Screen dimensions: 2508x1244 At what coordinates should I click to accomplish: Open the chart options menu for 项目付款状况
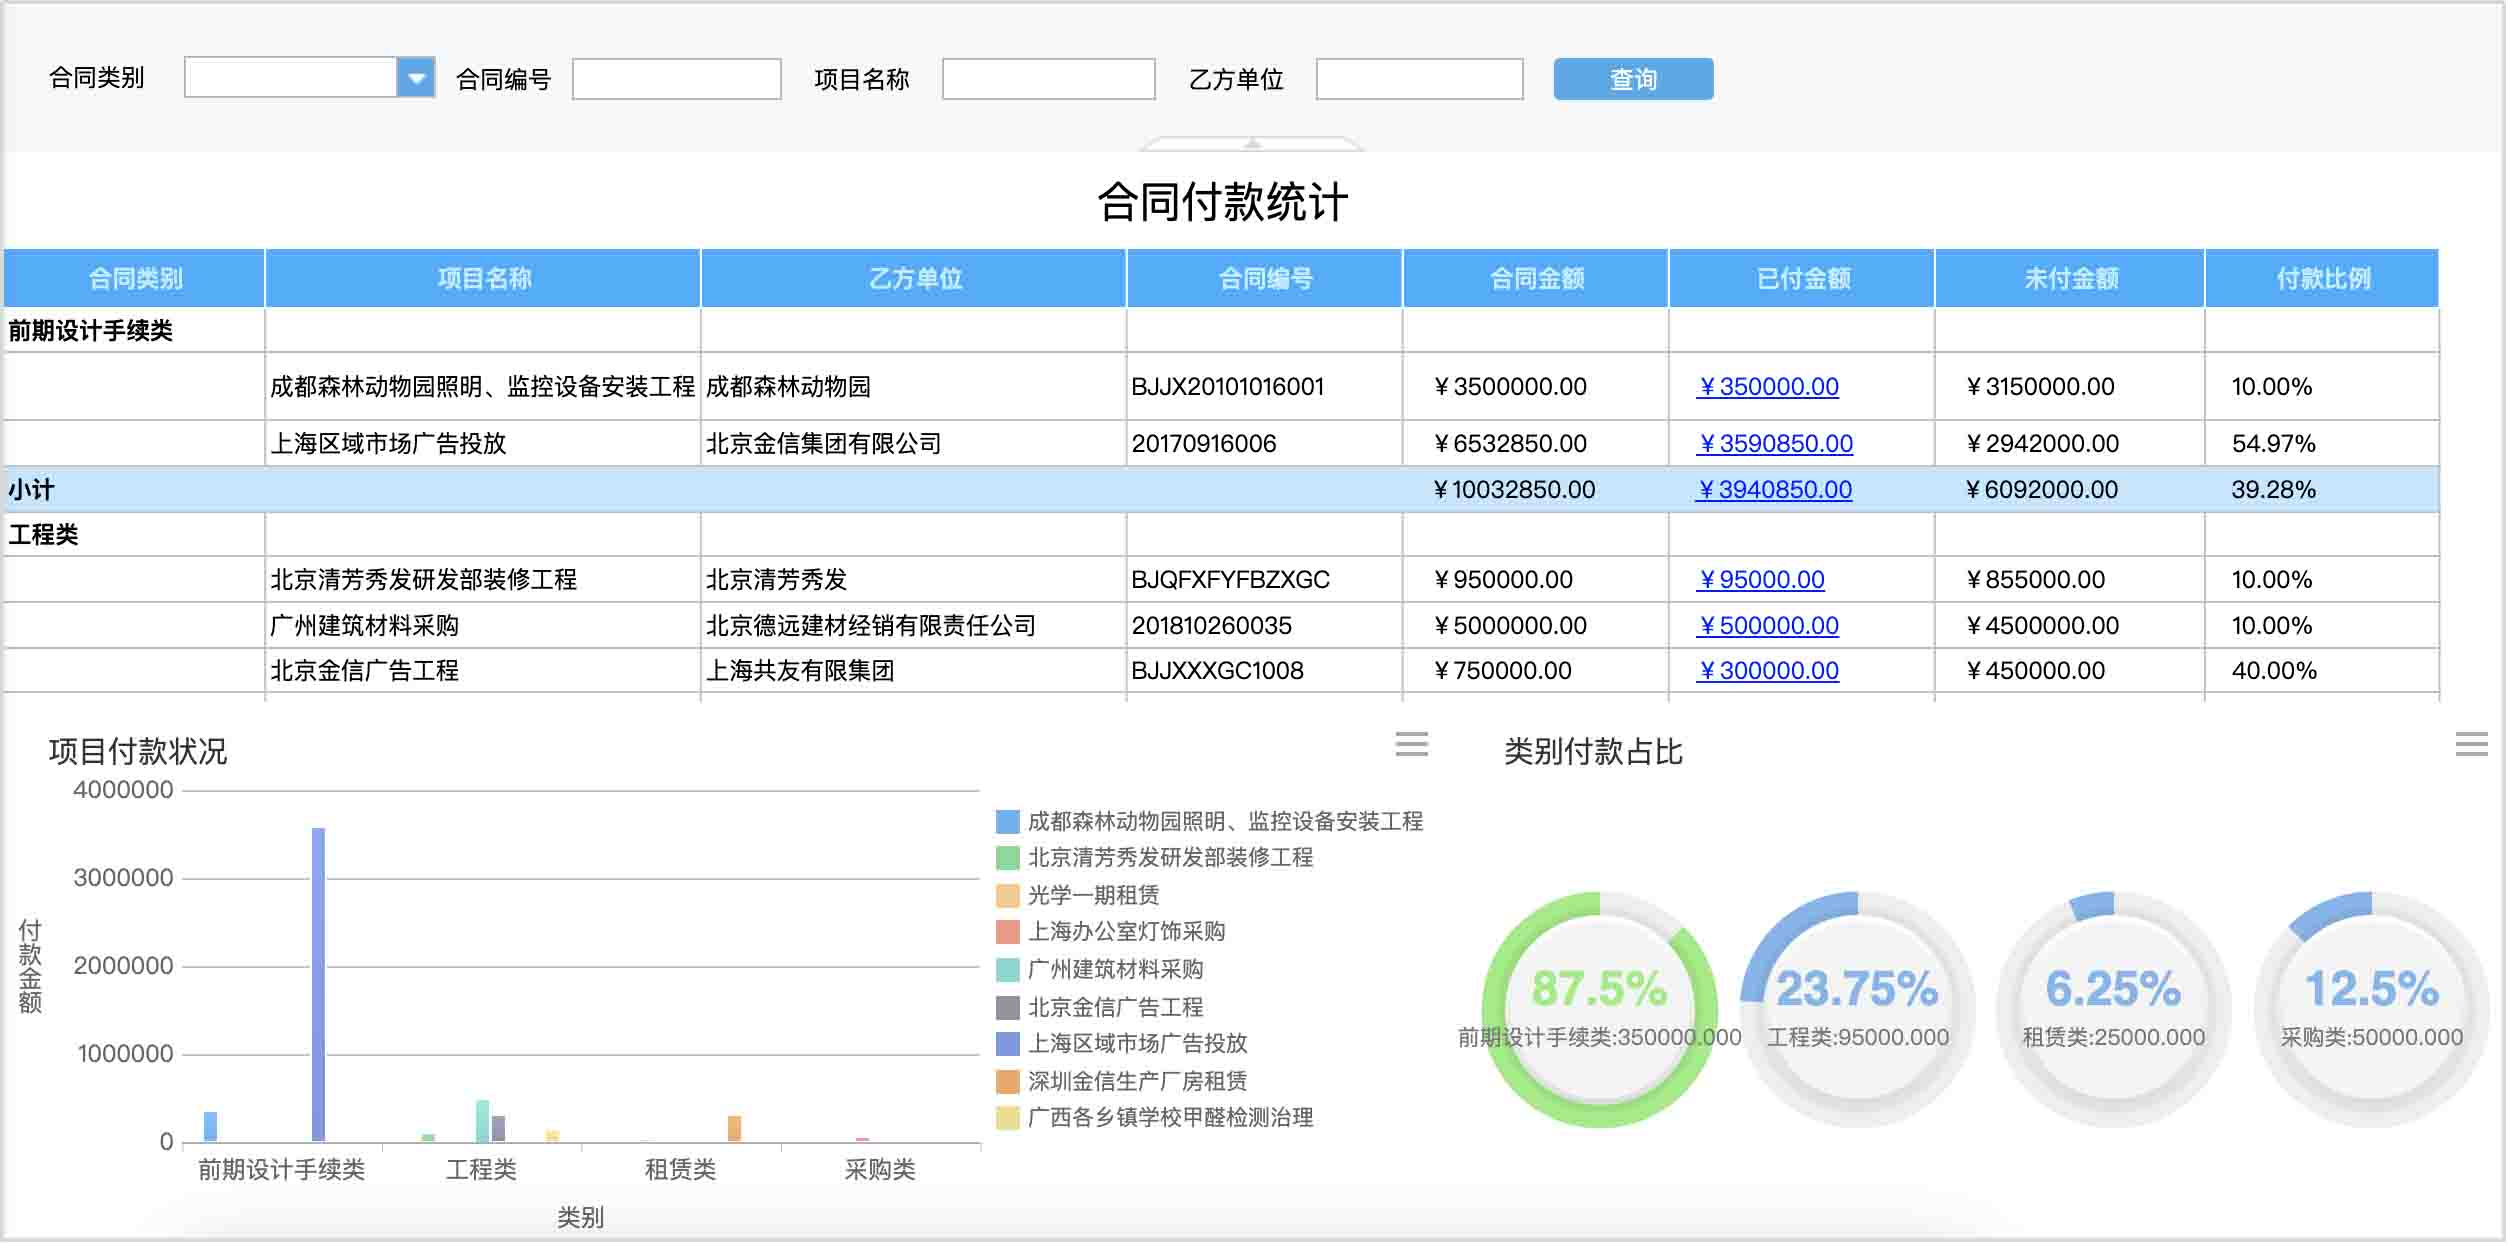point(1413,745)
